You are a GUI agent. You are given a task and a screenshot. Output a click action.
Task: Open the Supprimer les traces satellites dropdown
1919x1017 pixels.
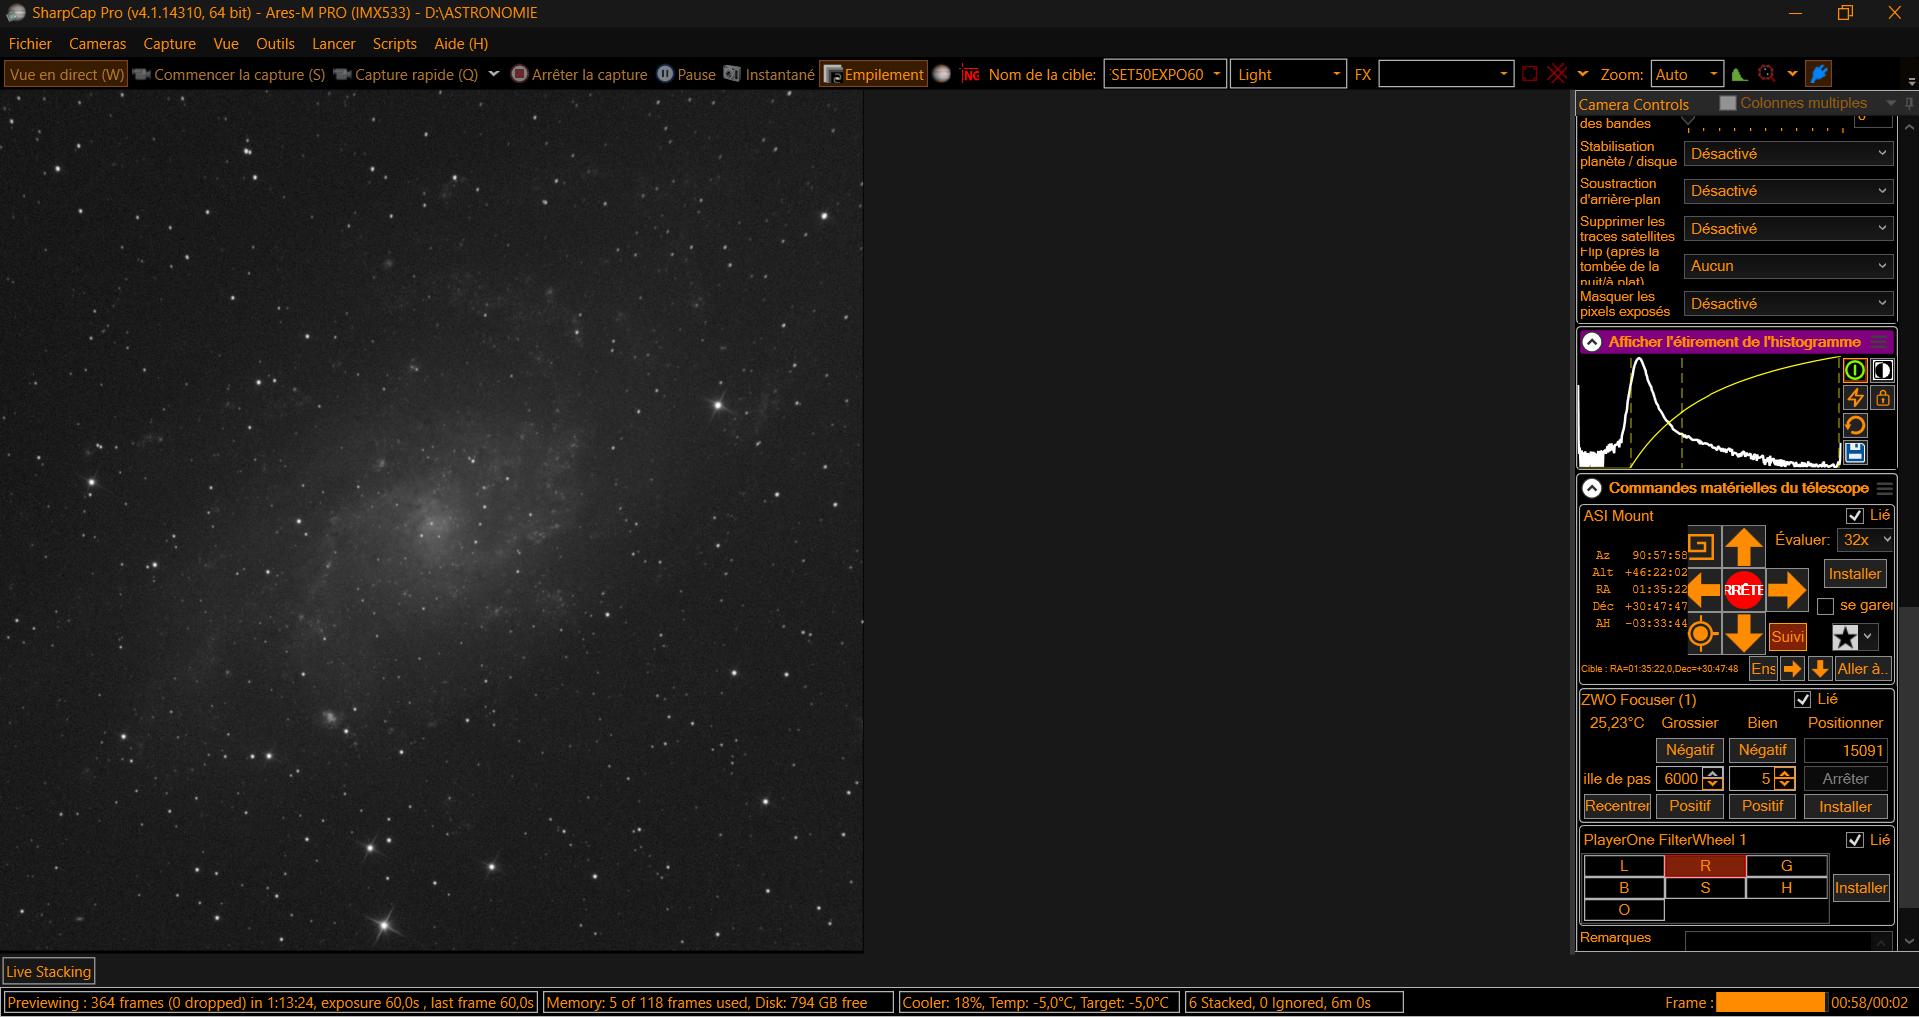pyautogui.click(x=1789, y=229)
